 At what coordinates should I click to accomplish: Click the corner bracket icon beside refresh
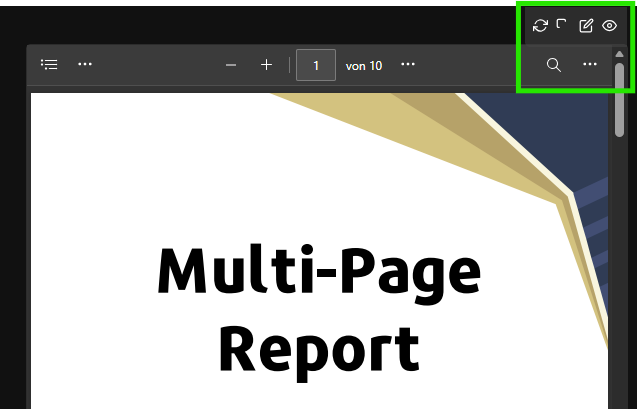(562, 24)
